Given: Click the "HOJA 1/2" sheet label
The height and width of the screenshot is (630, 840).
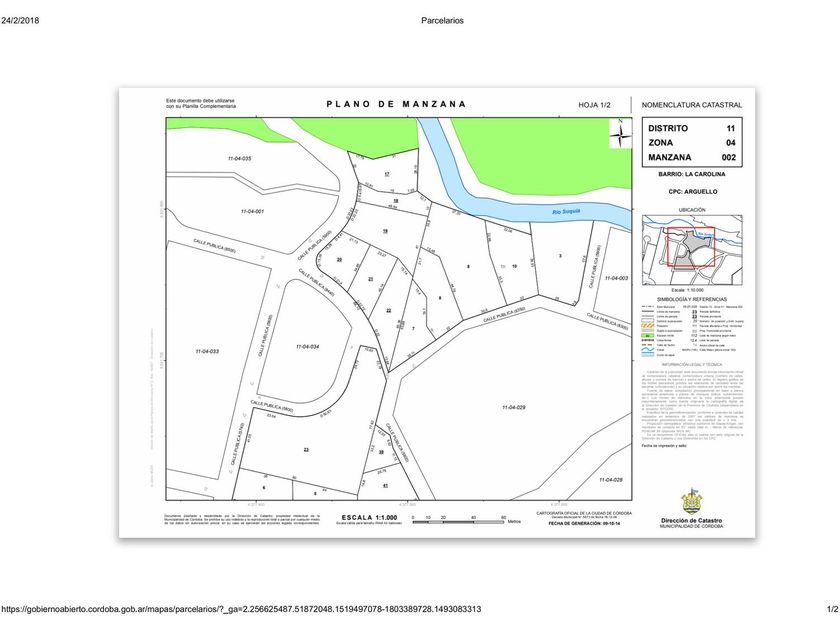Looking at the screenshot, I should pos(594,105).
